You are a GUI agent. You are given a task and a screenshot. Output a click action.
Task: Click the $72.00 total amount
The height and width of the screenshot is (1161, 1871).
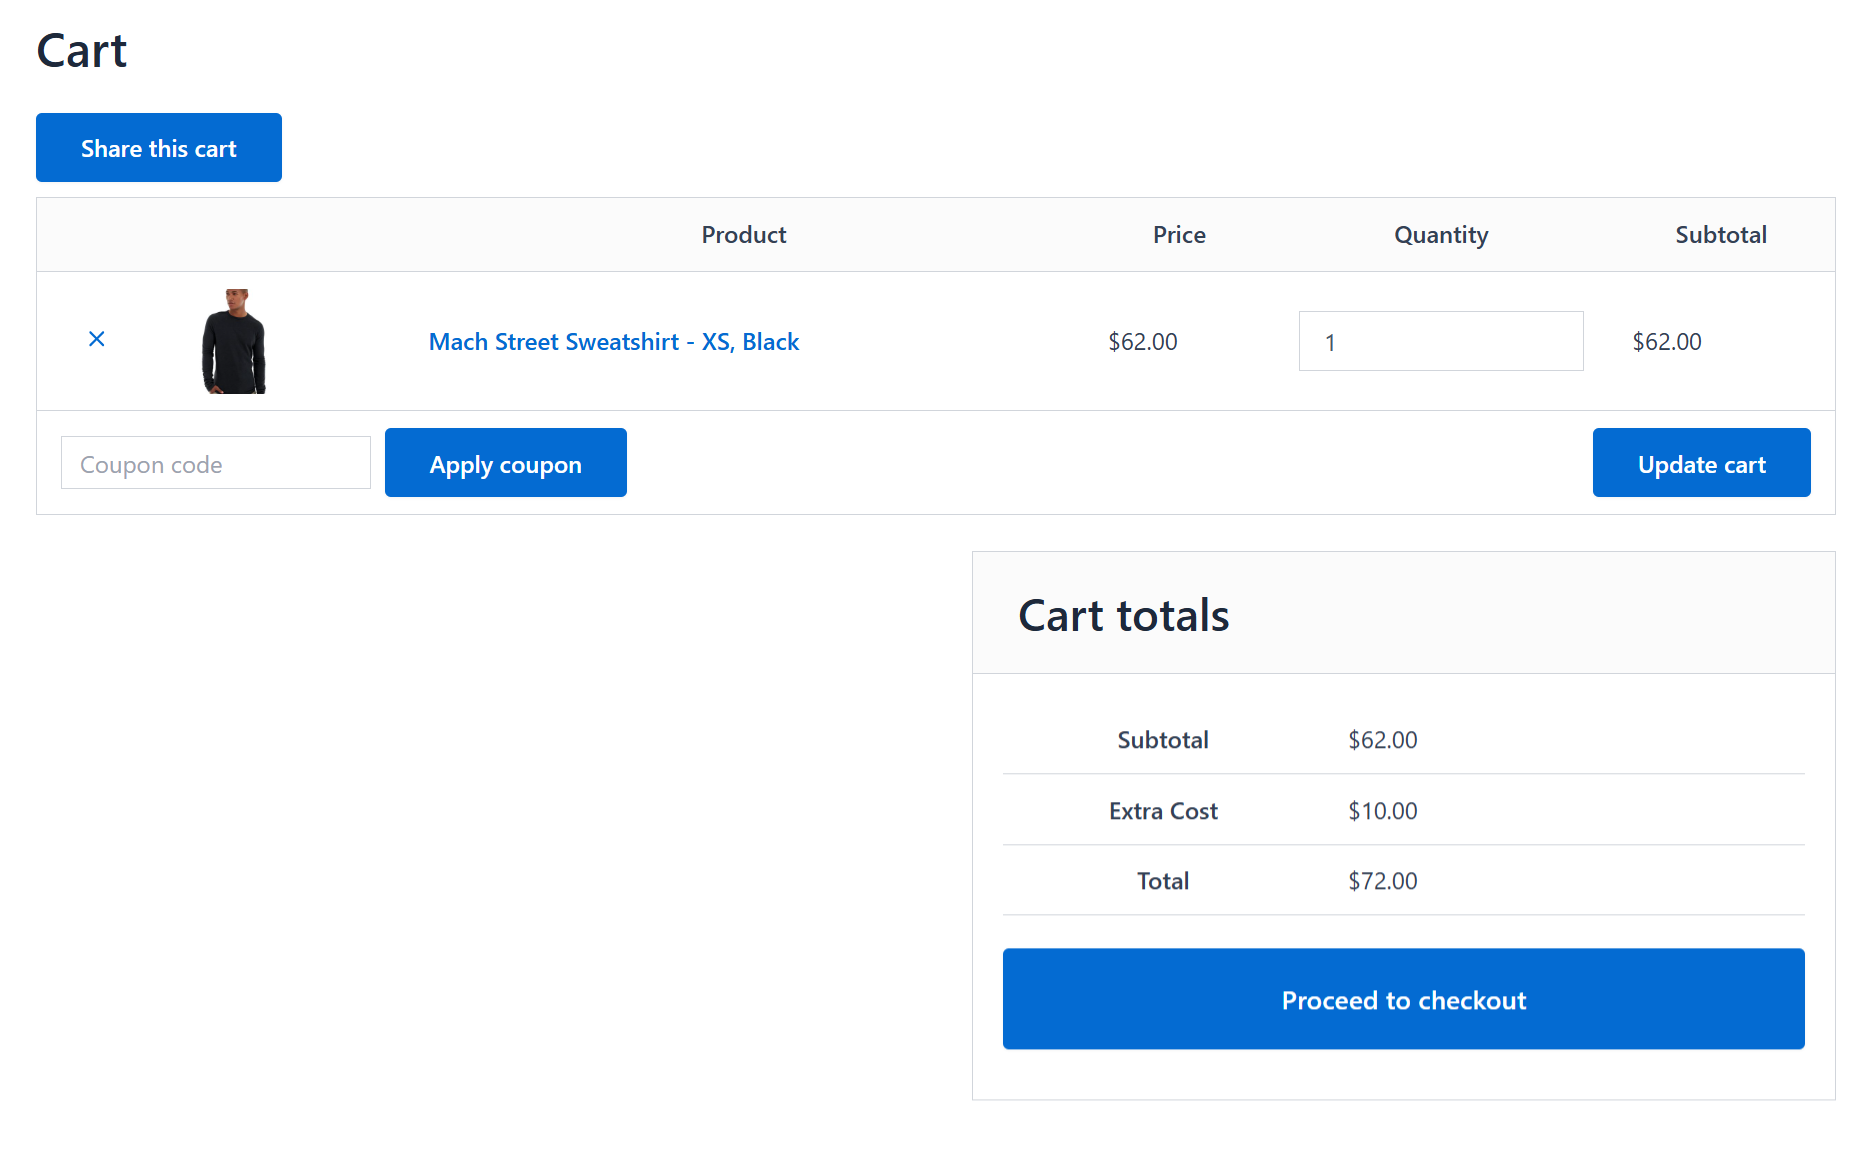pos(1382,881)
